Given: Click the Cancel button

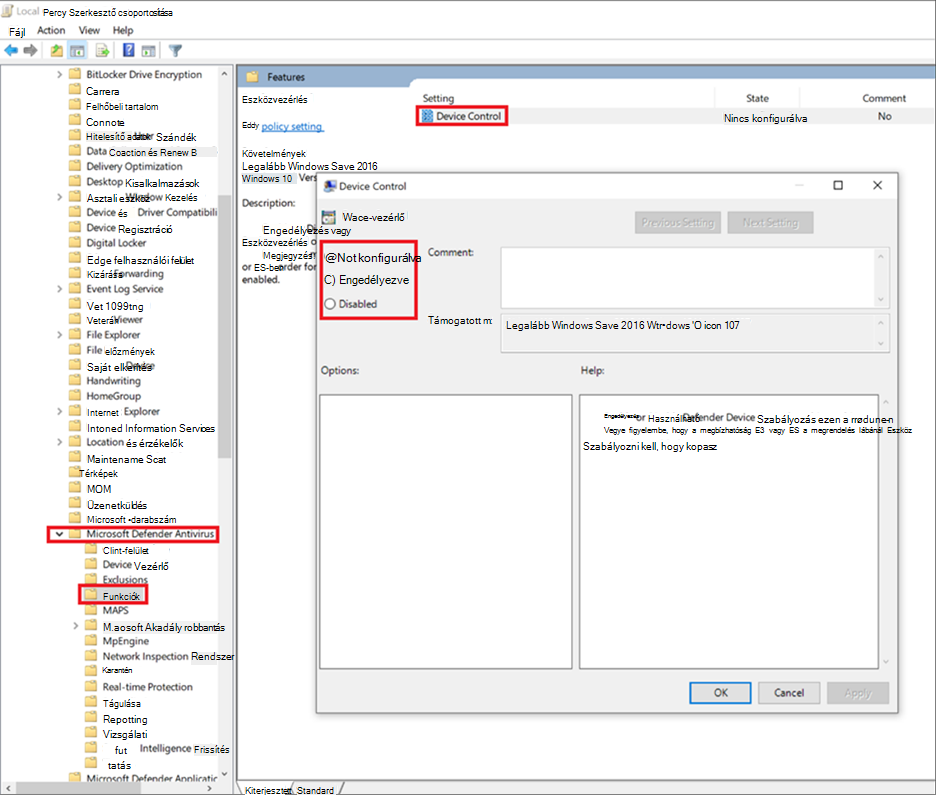Looking at the screenshot, I should [789, 693].
